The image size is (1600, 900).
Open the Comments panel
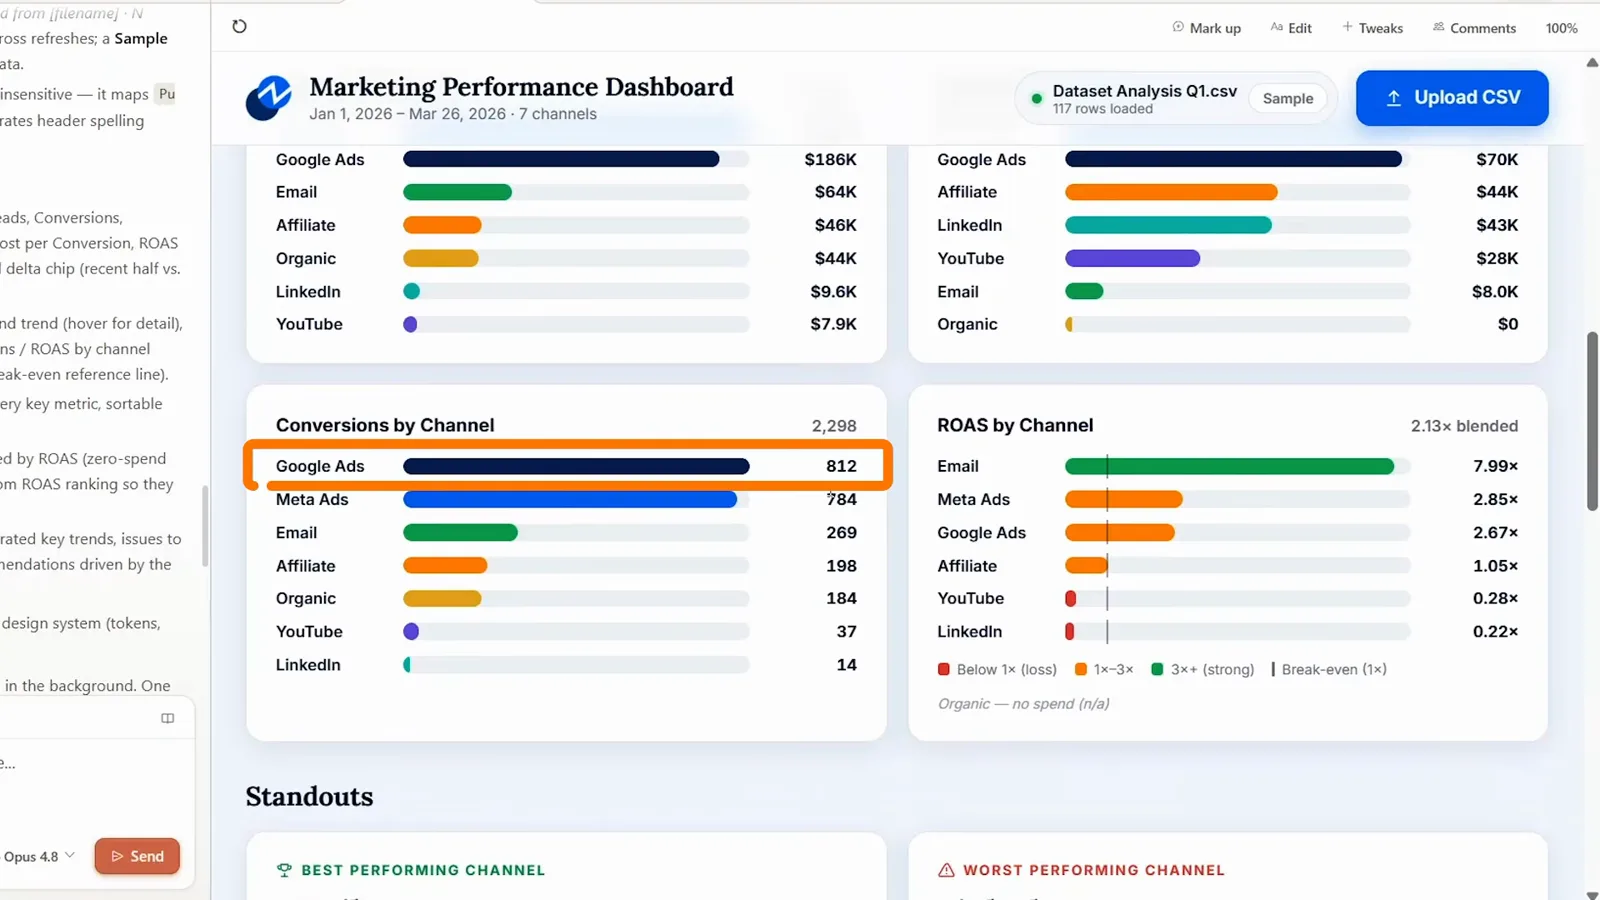coord(1474,28)
